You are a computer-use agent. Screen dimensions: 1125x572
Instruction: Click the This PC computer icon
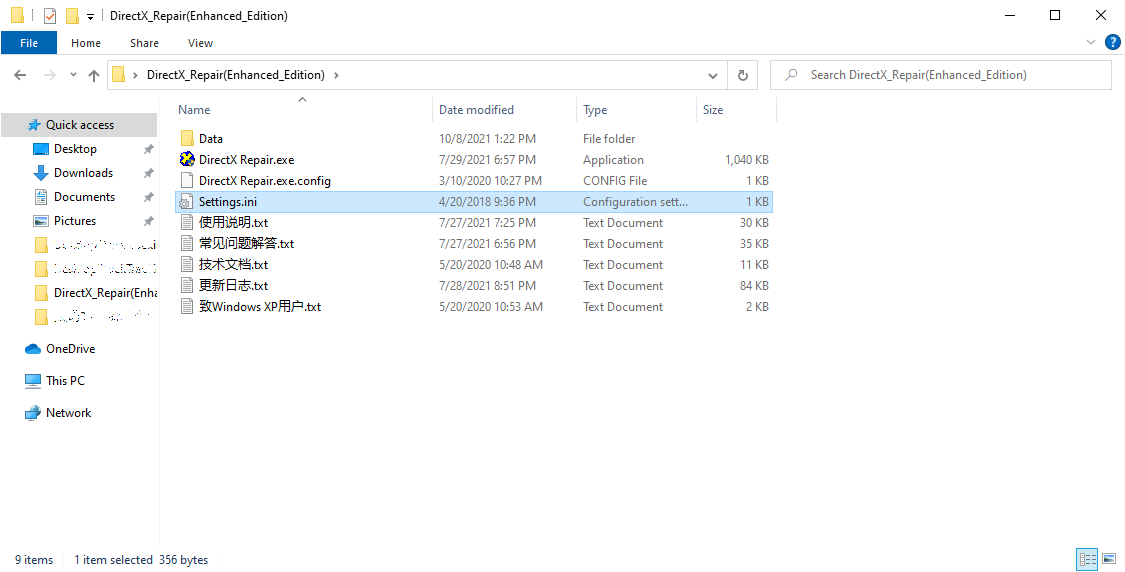pyautogui.click(x=33, y=380)
